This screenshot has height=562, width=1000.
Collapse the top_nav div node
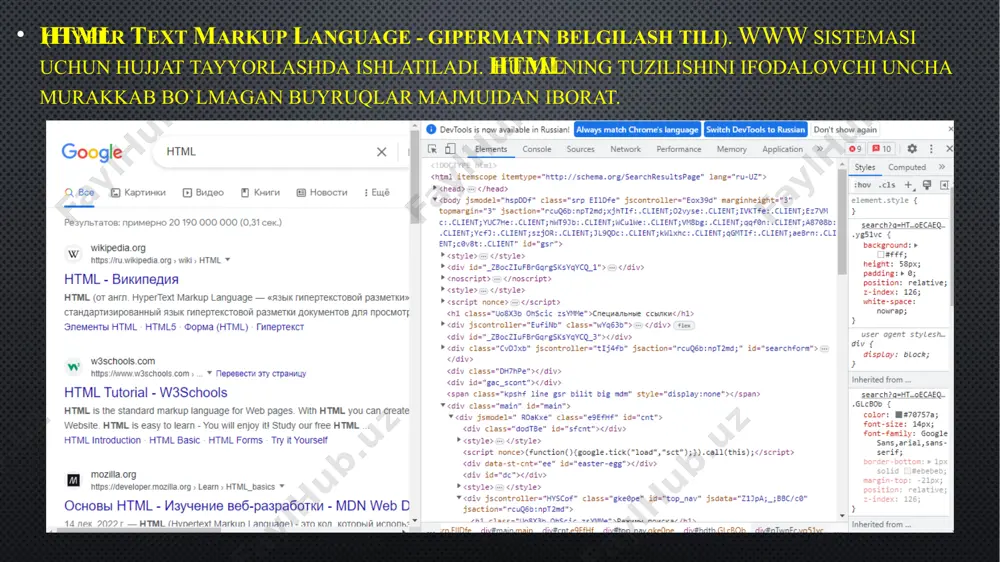(x=459, y=498)
